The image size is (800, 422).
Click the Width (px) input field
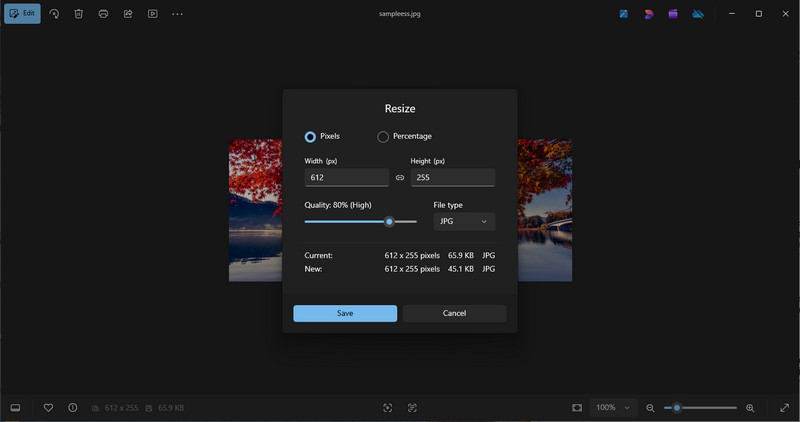point(346,178)
